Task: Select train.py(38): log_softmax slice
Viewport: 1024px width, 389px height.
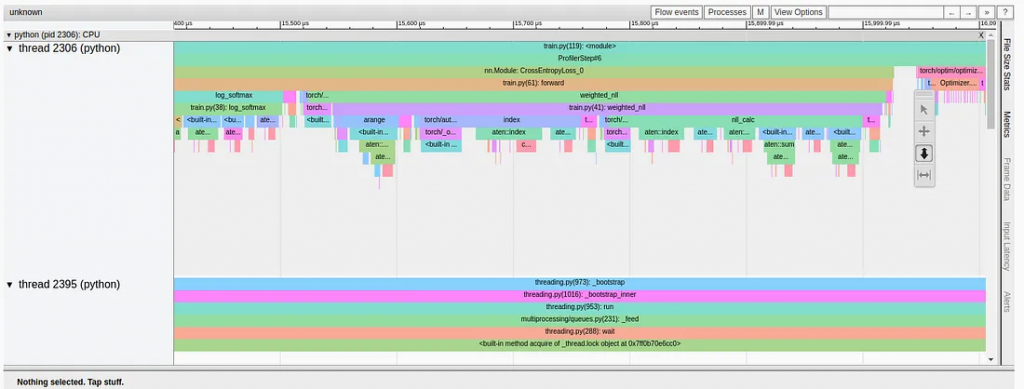Action: [x=228, y=108]
